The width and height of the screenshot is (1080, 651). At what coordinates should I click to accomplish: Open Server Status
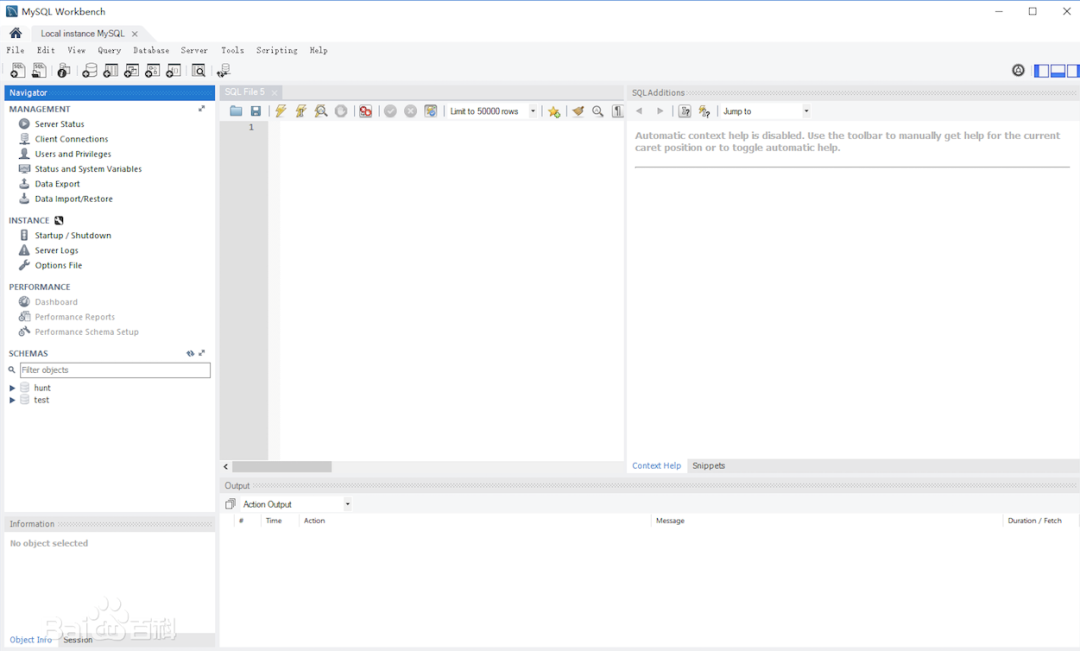pyautogui.click(x=60, y=124)
